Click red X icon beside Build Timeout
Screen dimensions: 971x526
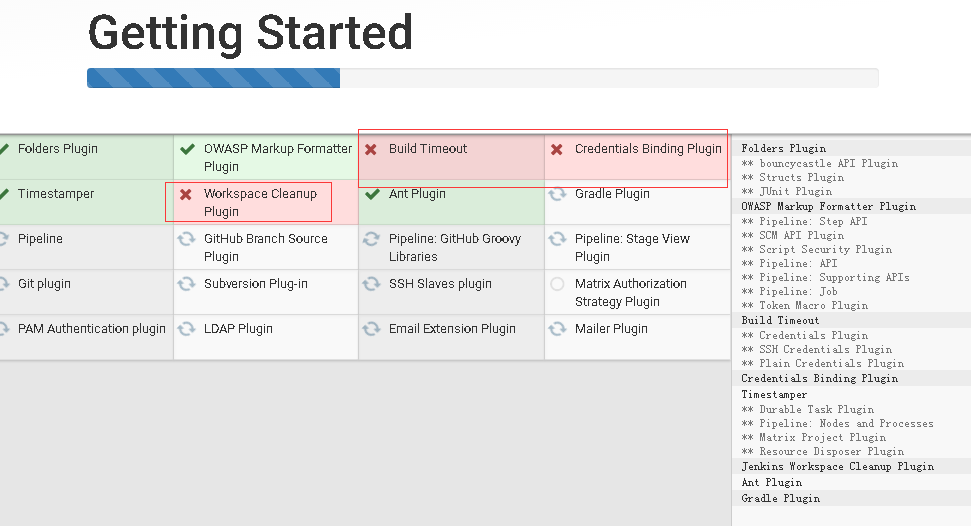(371, 149)
